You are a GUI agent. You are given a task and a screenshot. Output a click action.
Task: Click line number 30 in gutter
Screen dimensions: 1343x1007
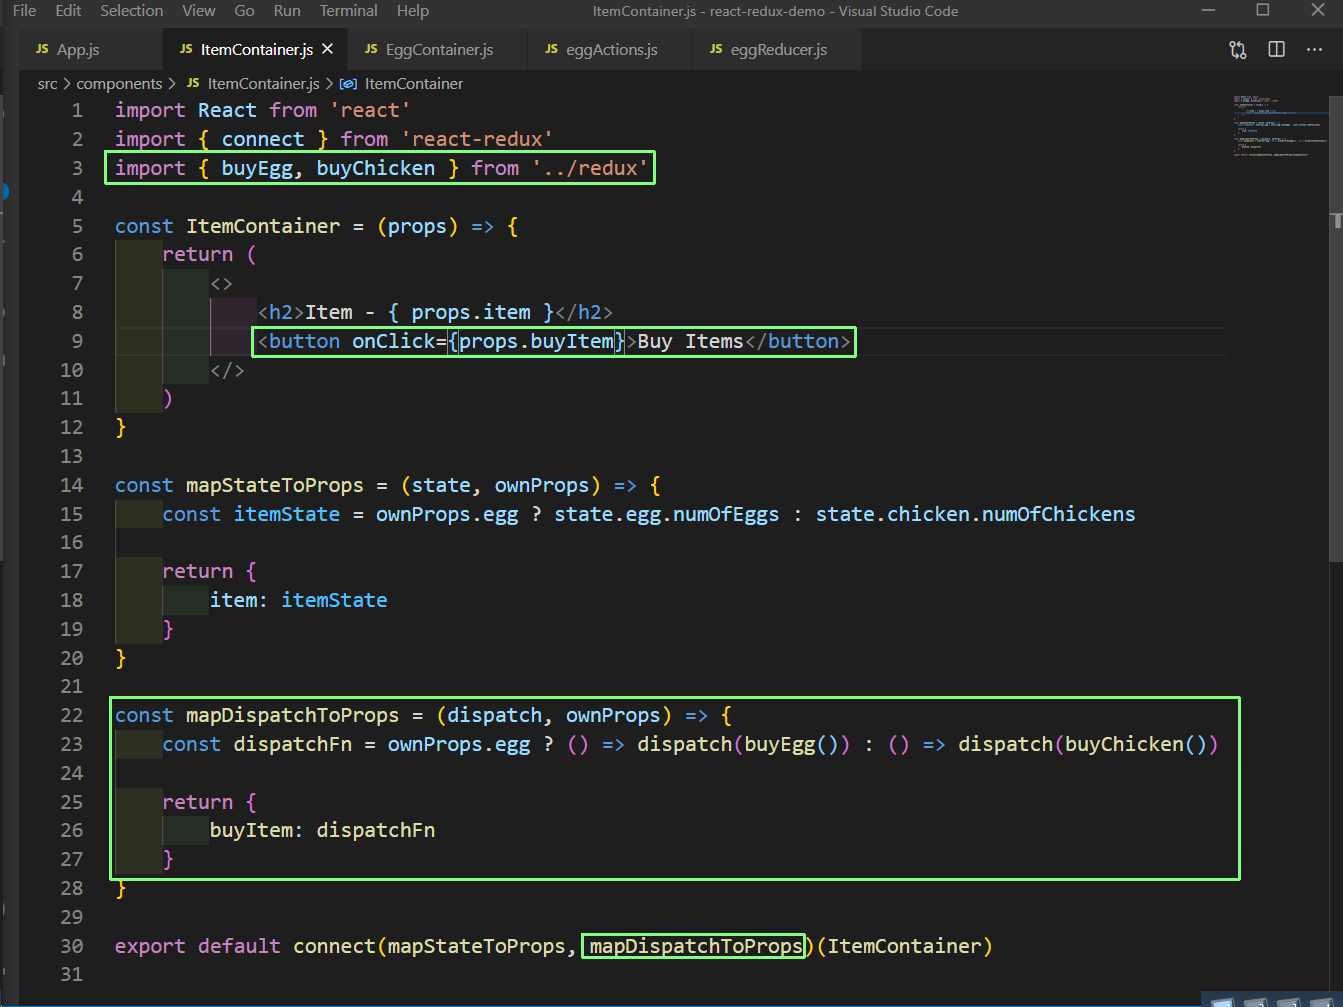[x=71, y=946]
